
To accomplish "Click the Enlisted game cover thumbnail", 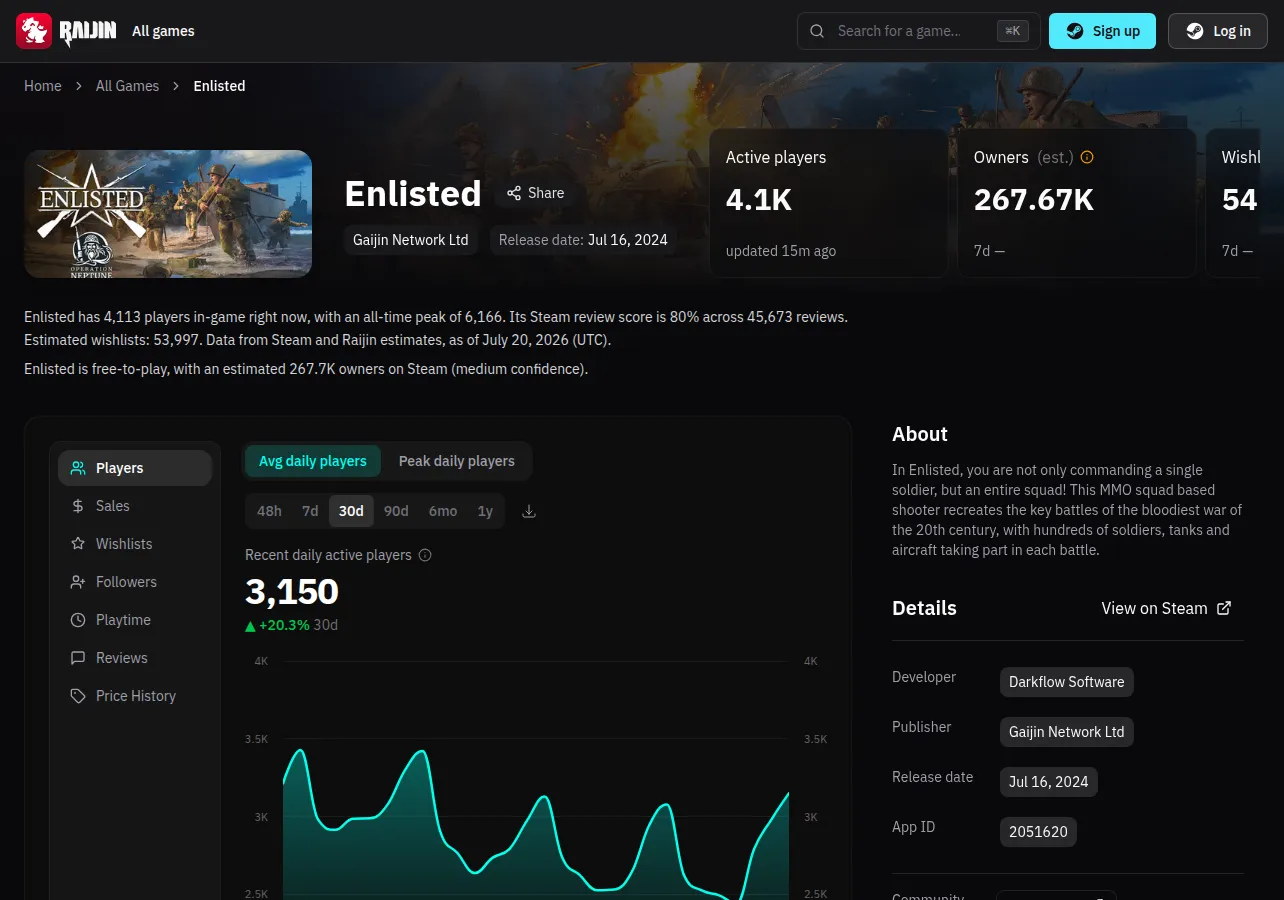I will tap(168, 214).
